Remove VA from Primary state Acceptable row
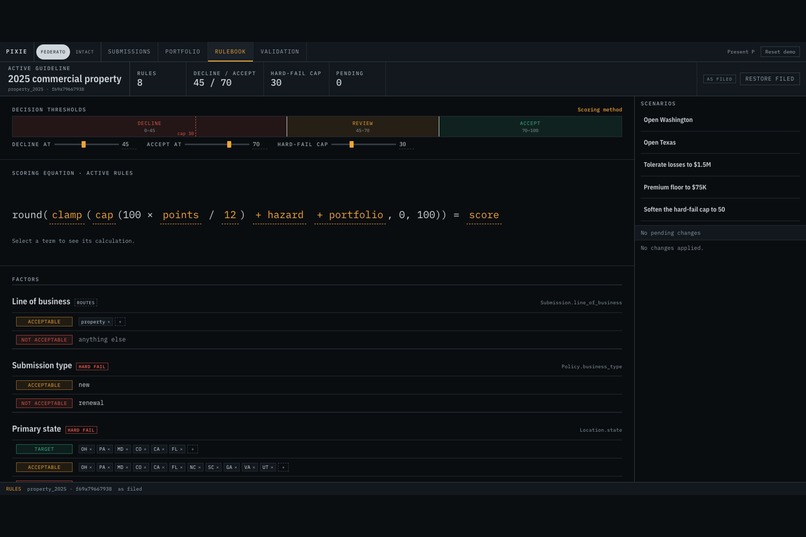The width and height of the screenshot is (806, 537). point(254,468)
